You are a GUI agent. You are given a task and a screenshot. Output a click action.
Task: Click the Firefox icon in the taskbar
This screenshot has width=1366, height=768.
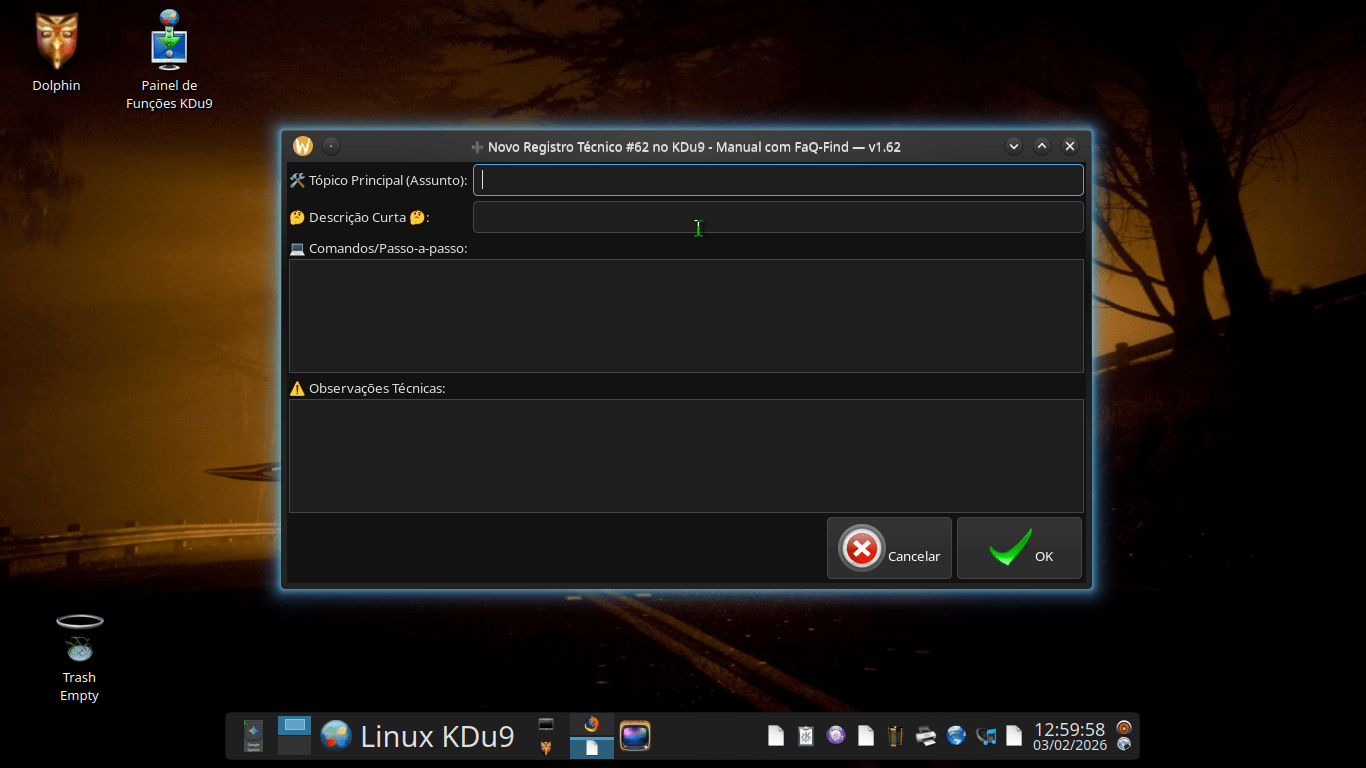[x=591, y=725]
